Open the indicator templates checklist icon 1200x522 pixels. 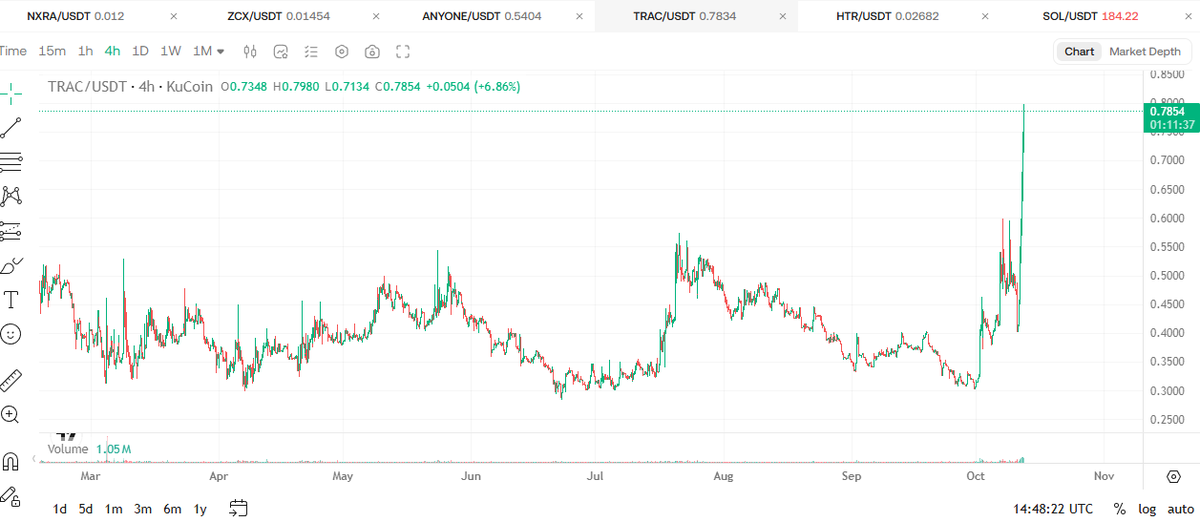click(x=311, y=51)
